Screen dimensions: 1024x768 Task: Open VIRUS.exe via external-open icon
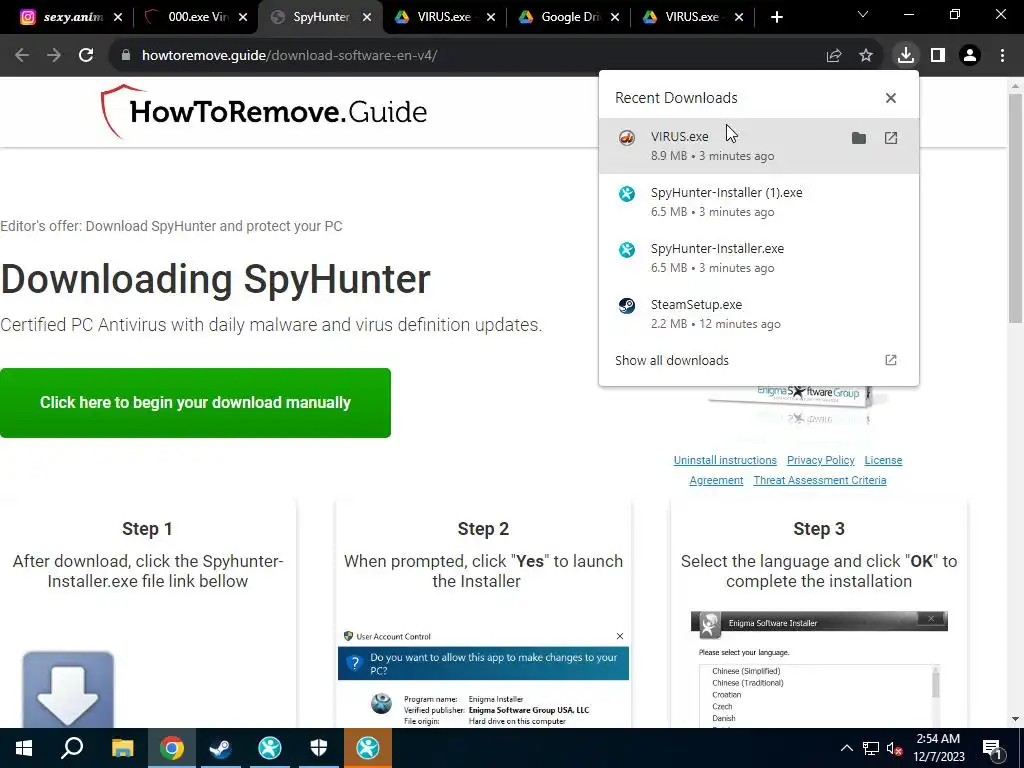tap(891, 138)
